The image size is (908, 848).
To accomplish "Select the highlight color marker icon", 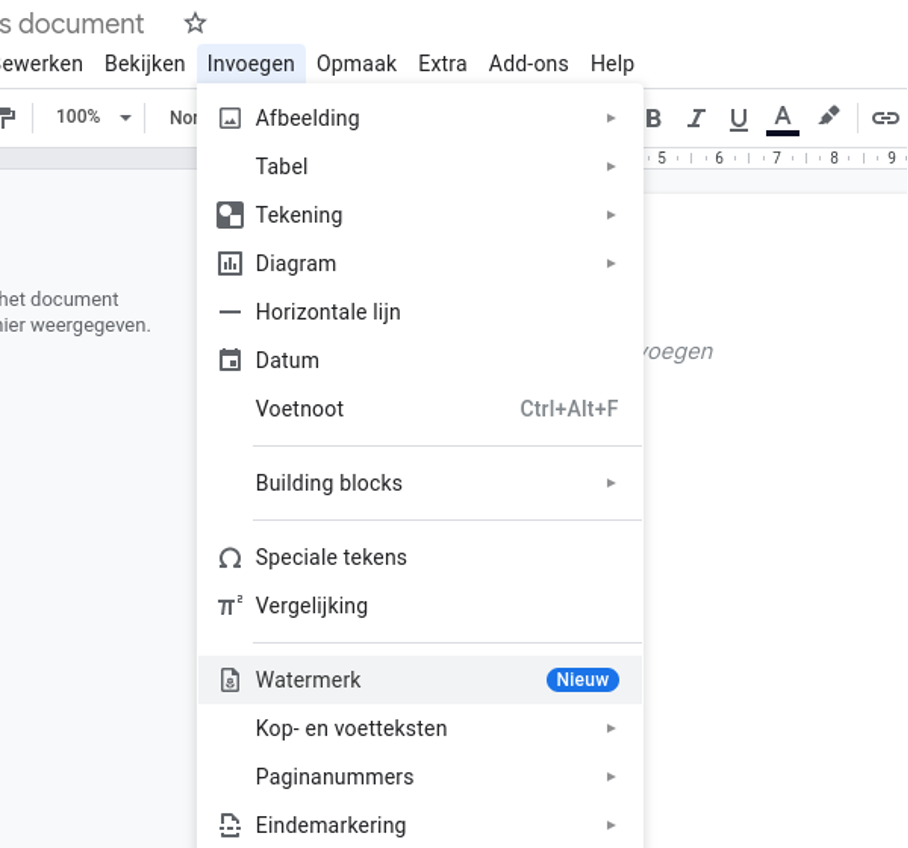I will tap(828, 118).
